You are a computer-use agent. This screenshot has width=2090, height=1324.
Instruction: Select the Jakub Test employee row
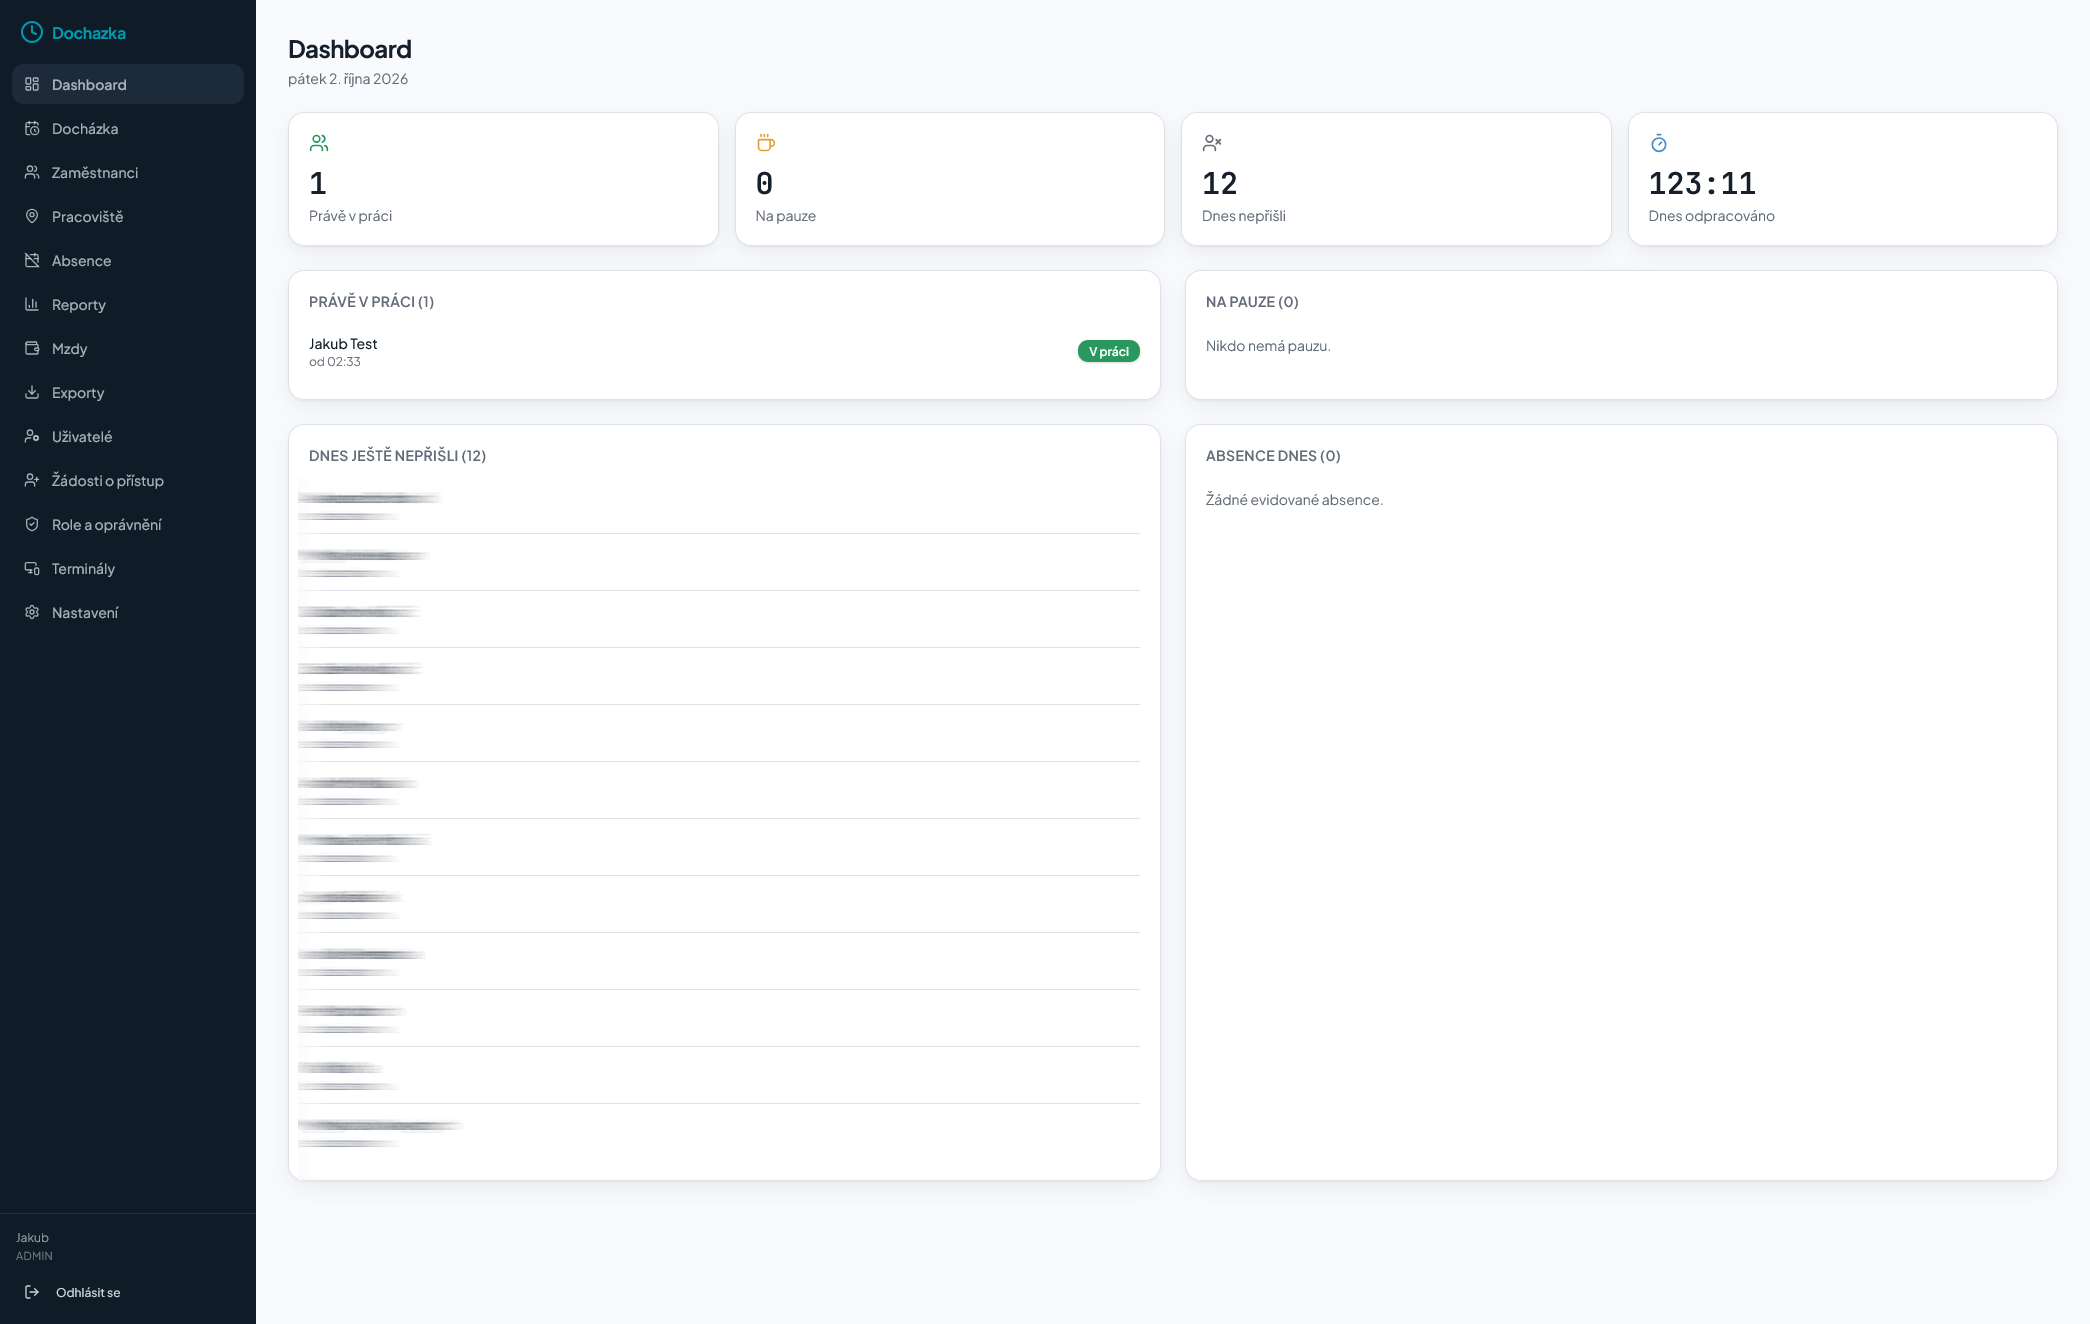724,352
